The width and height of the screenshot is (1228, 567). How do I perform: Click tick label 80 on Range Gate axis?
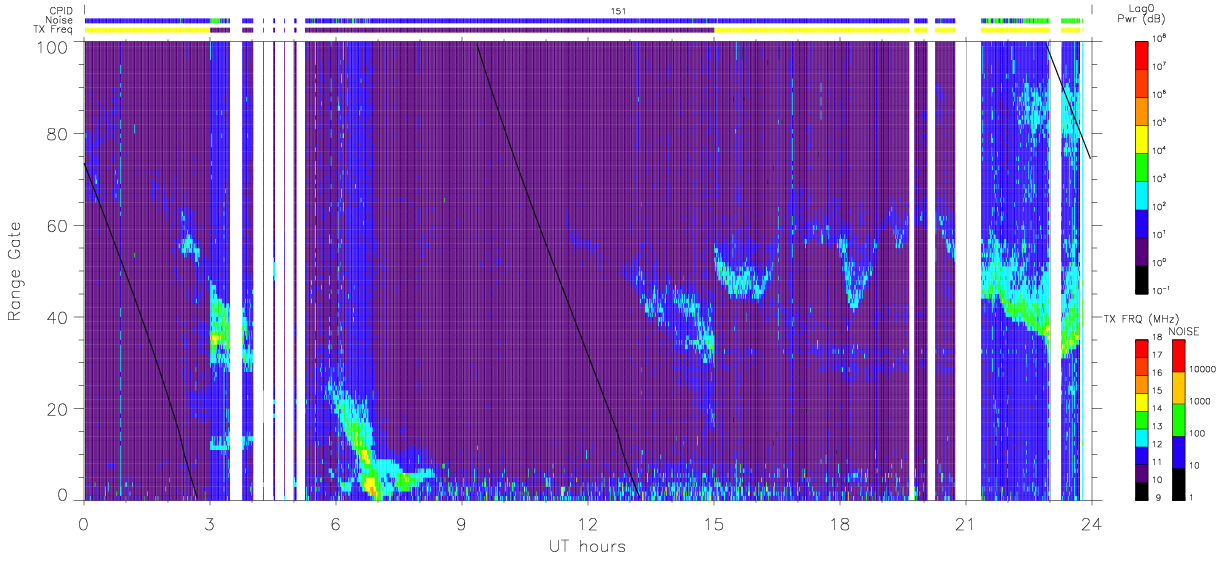tap(59, 134)
